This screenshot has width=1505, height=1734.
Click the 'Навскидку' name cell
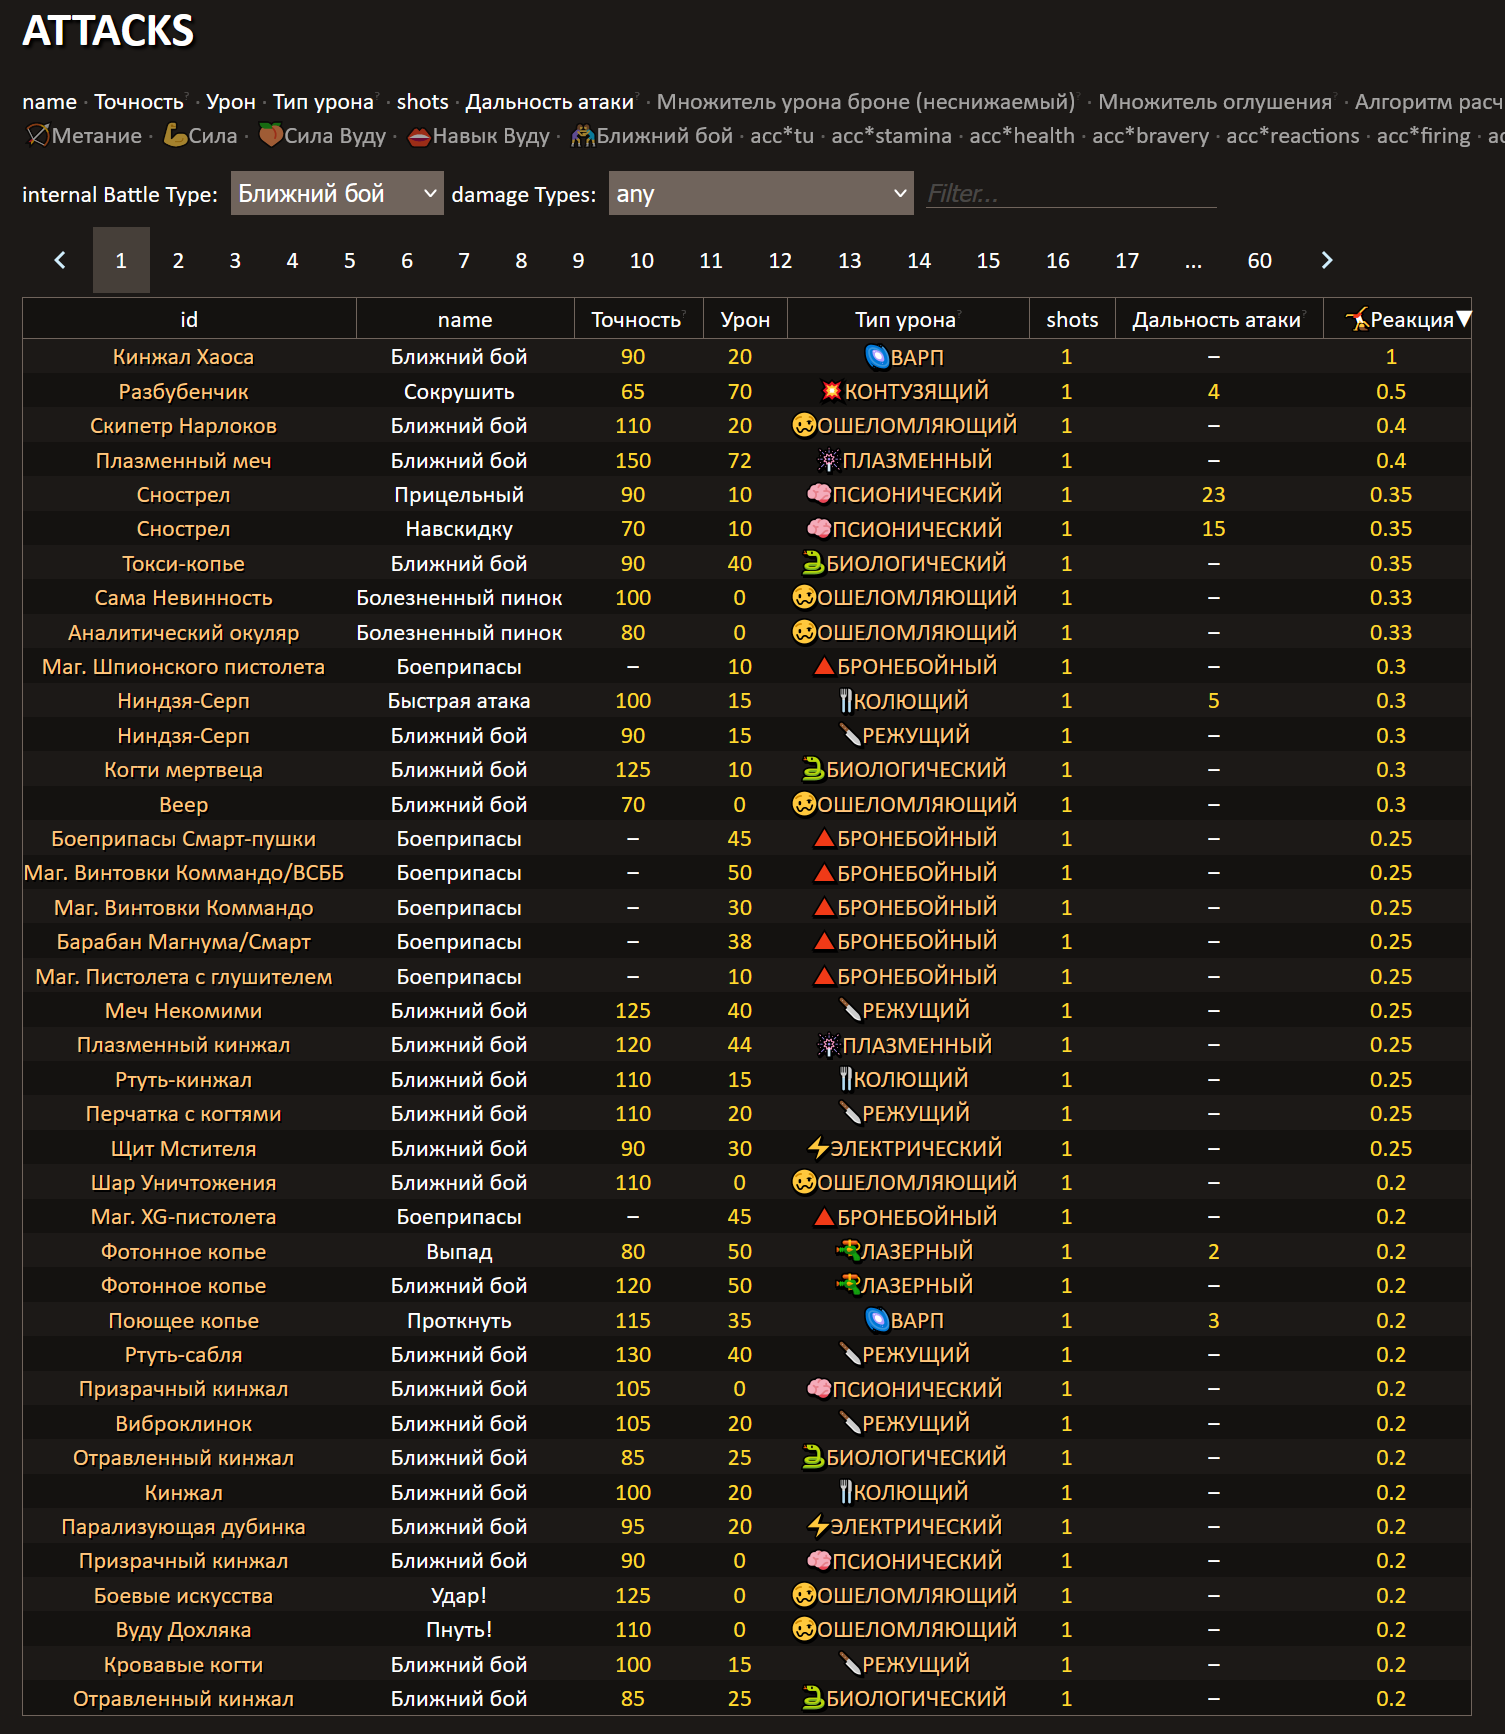pos(459,528)
